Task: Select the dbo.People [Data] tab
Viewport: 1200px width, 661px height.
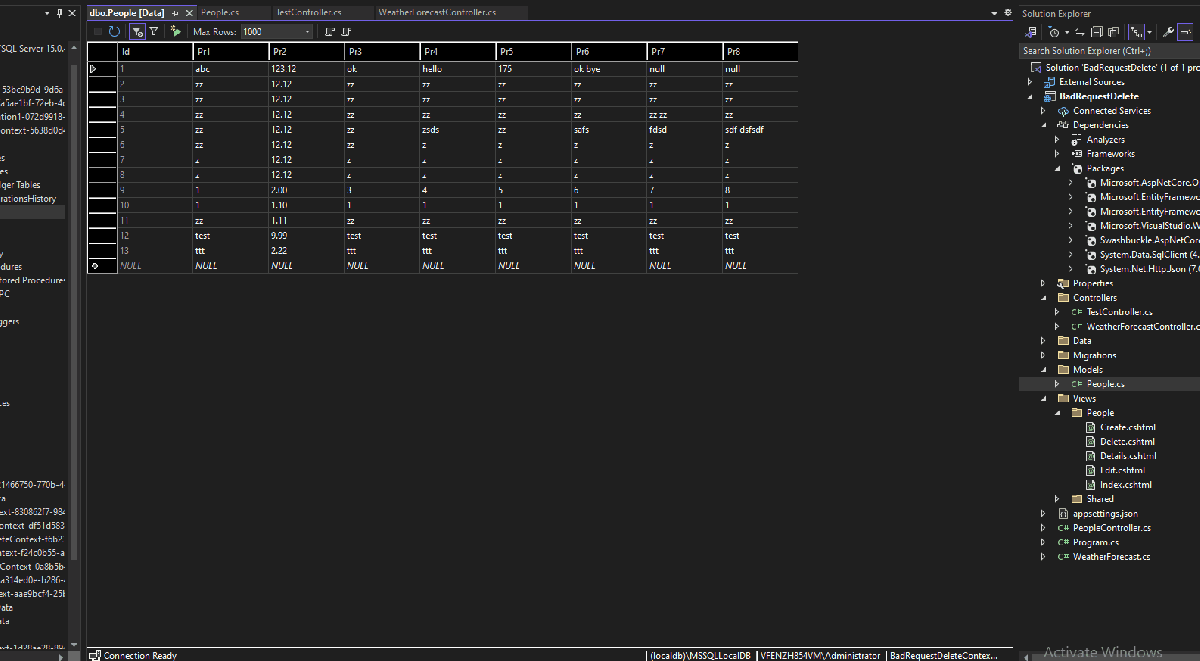Action: point(126,13)
